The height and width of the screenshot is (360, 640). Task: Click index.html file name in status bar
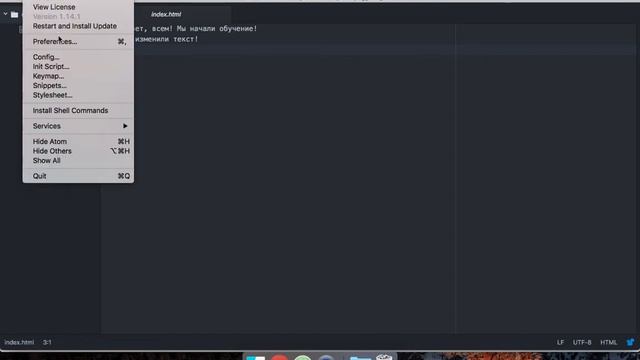[19, 342]
